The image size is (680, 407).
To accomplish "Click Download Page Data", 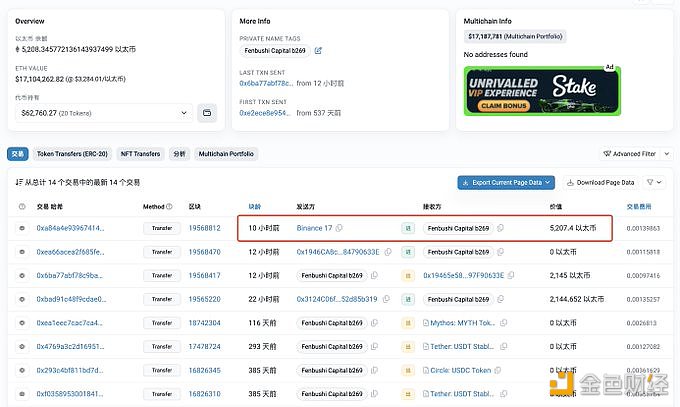I will tap(601, 183).
